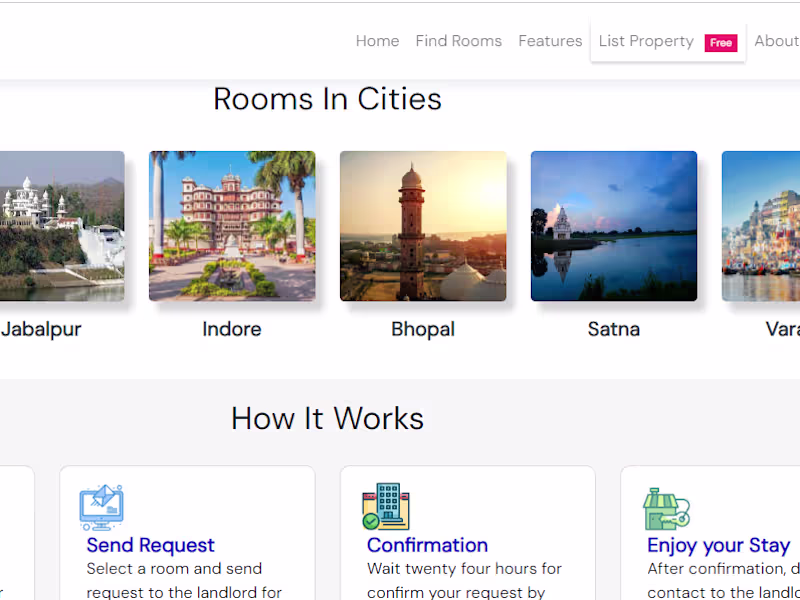
Task: Open the Home menu item
Action: (377, 41)
